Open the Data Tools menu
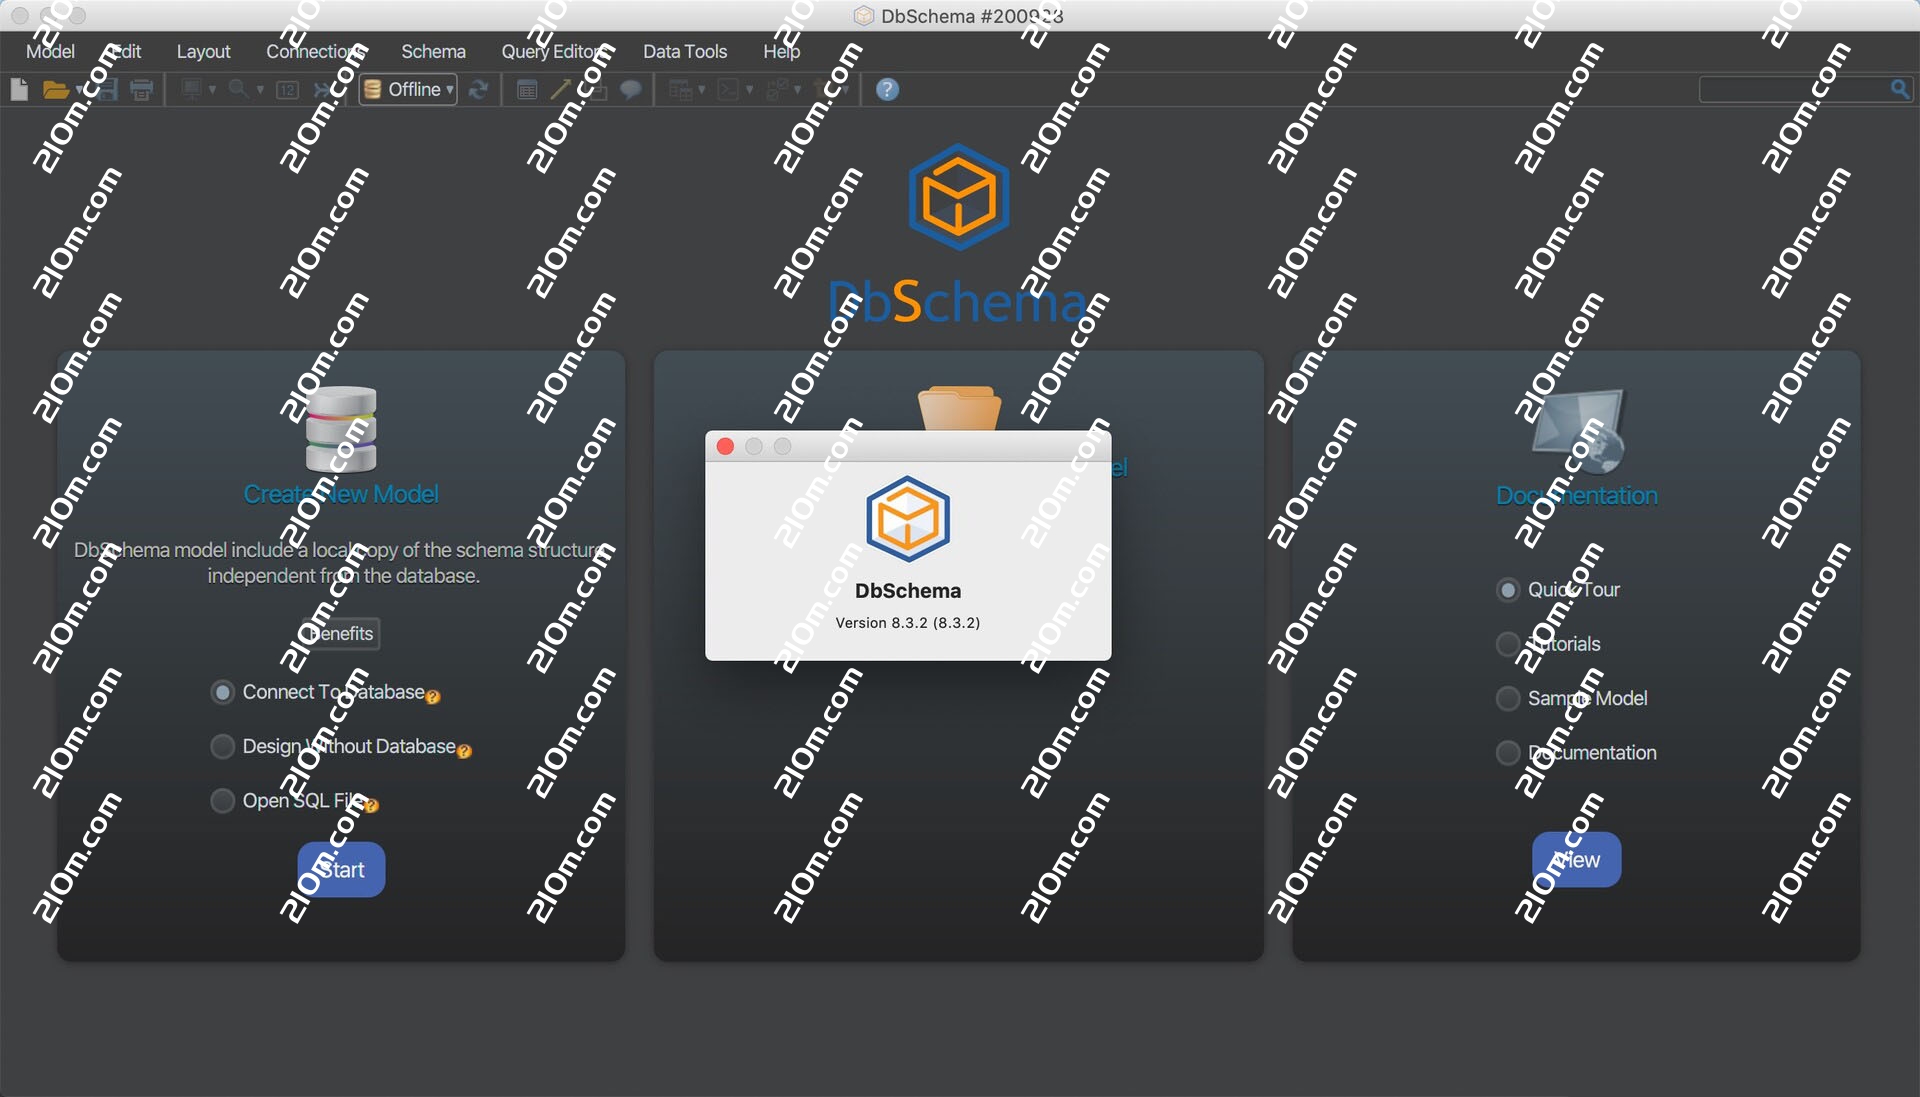The image size is (1920, 1097). pos(684,51)
